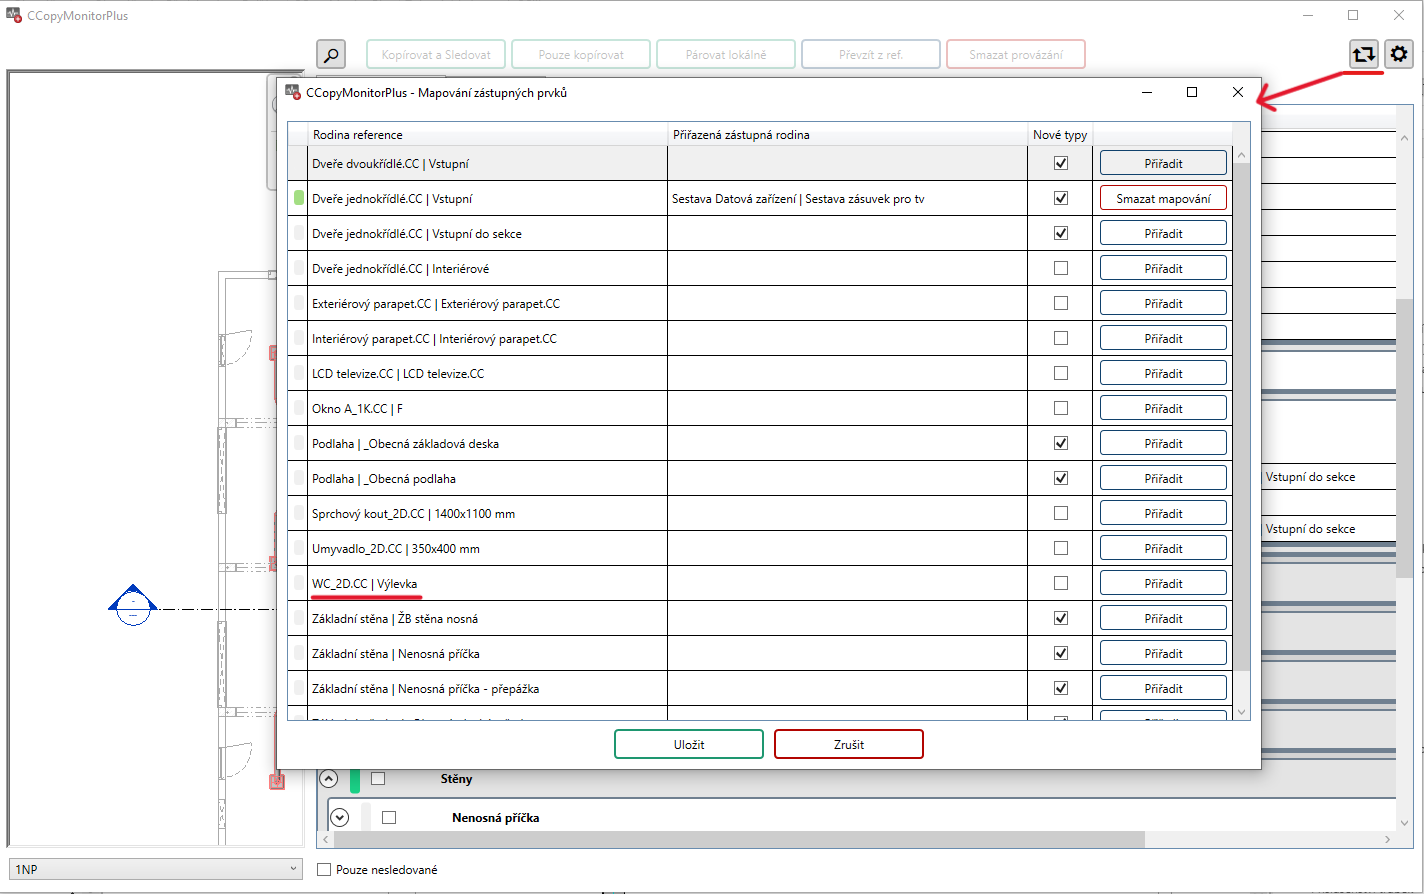Click main window horizontal scrollbar
This screenshot has width=1424, height=894.
pyautogui.click(x=738, y=840)
